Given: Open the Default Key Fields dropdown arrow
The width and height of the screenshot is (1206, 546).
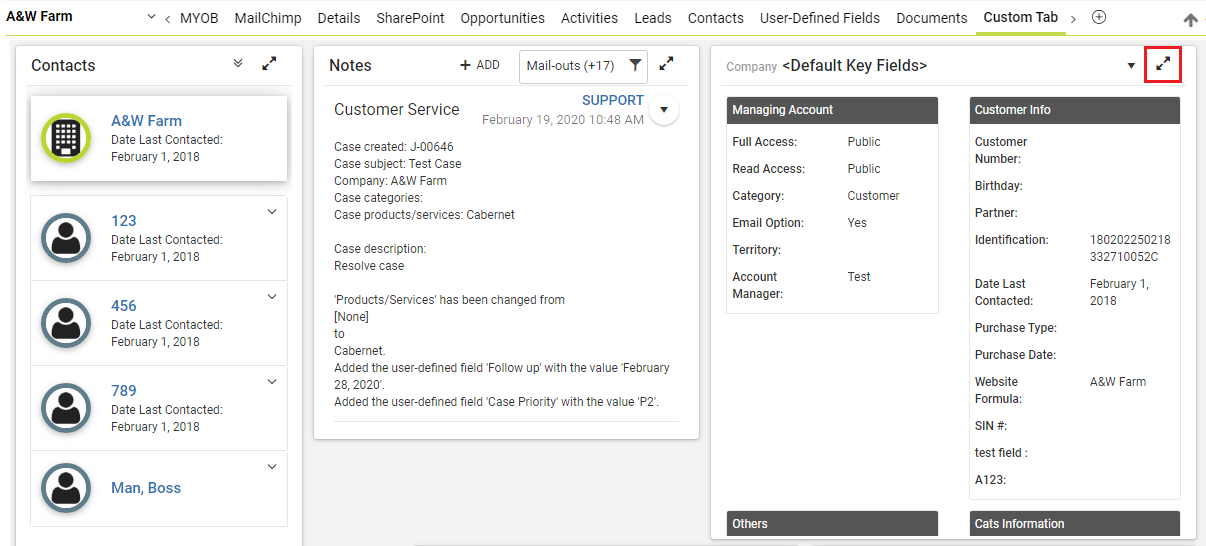Looking at the screenshot, I should [1131, 66].
